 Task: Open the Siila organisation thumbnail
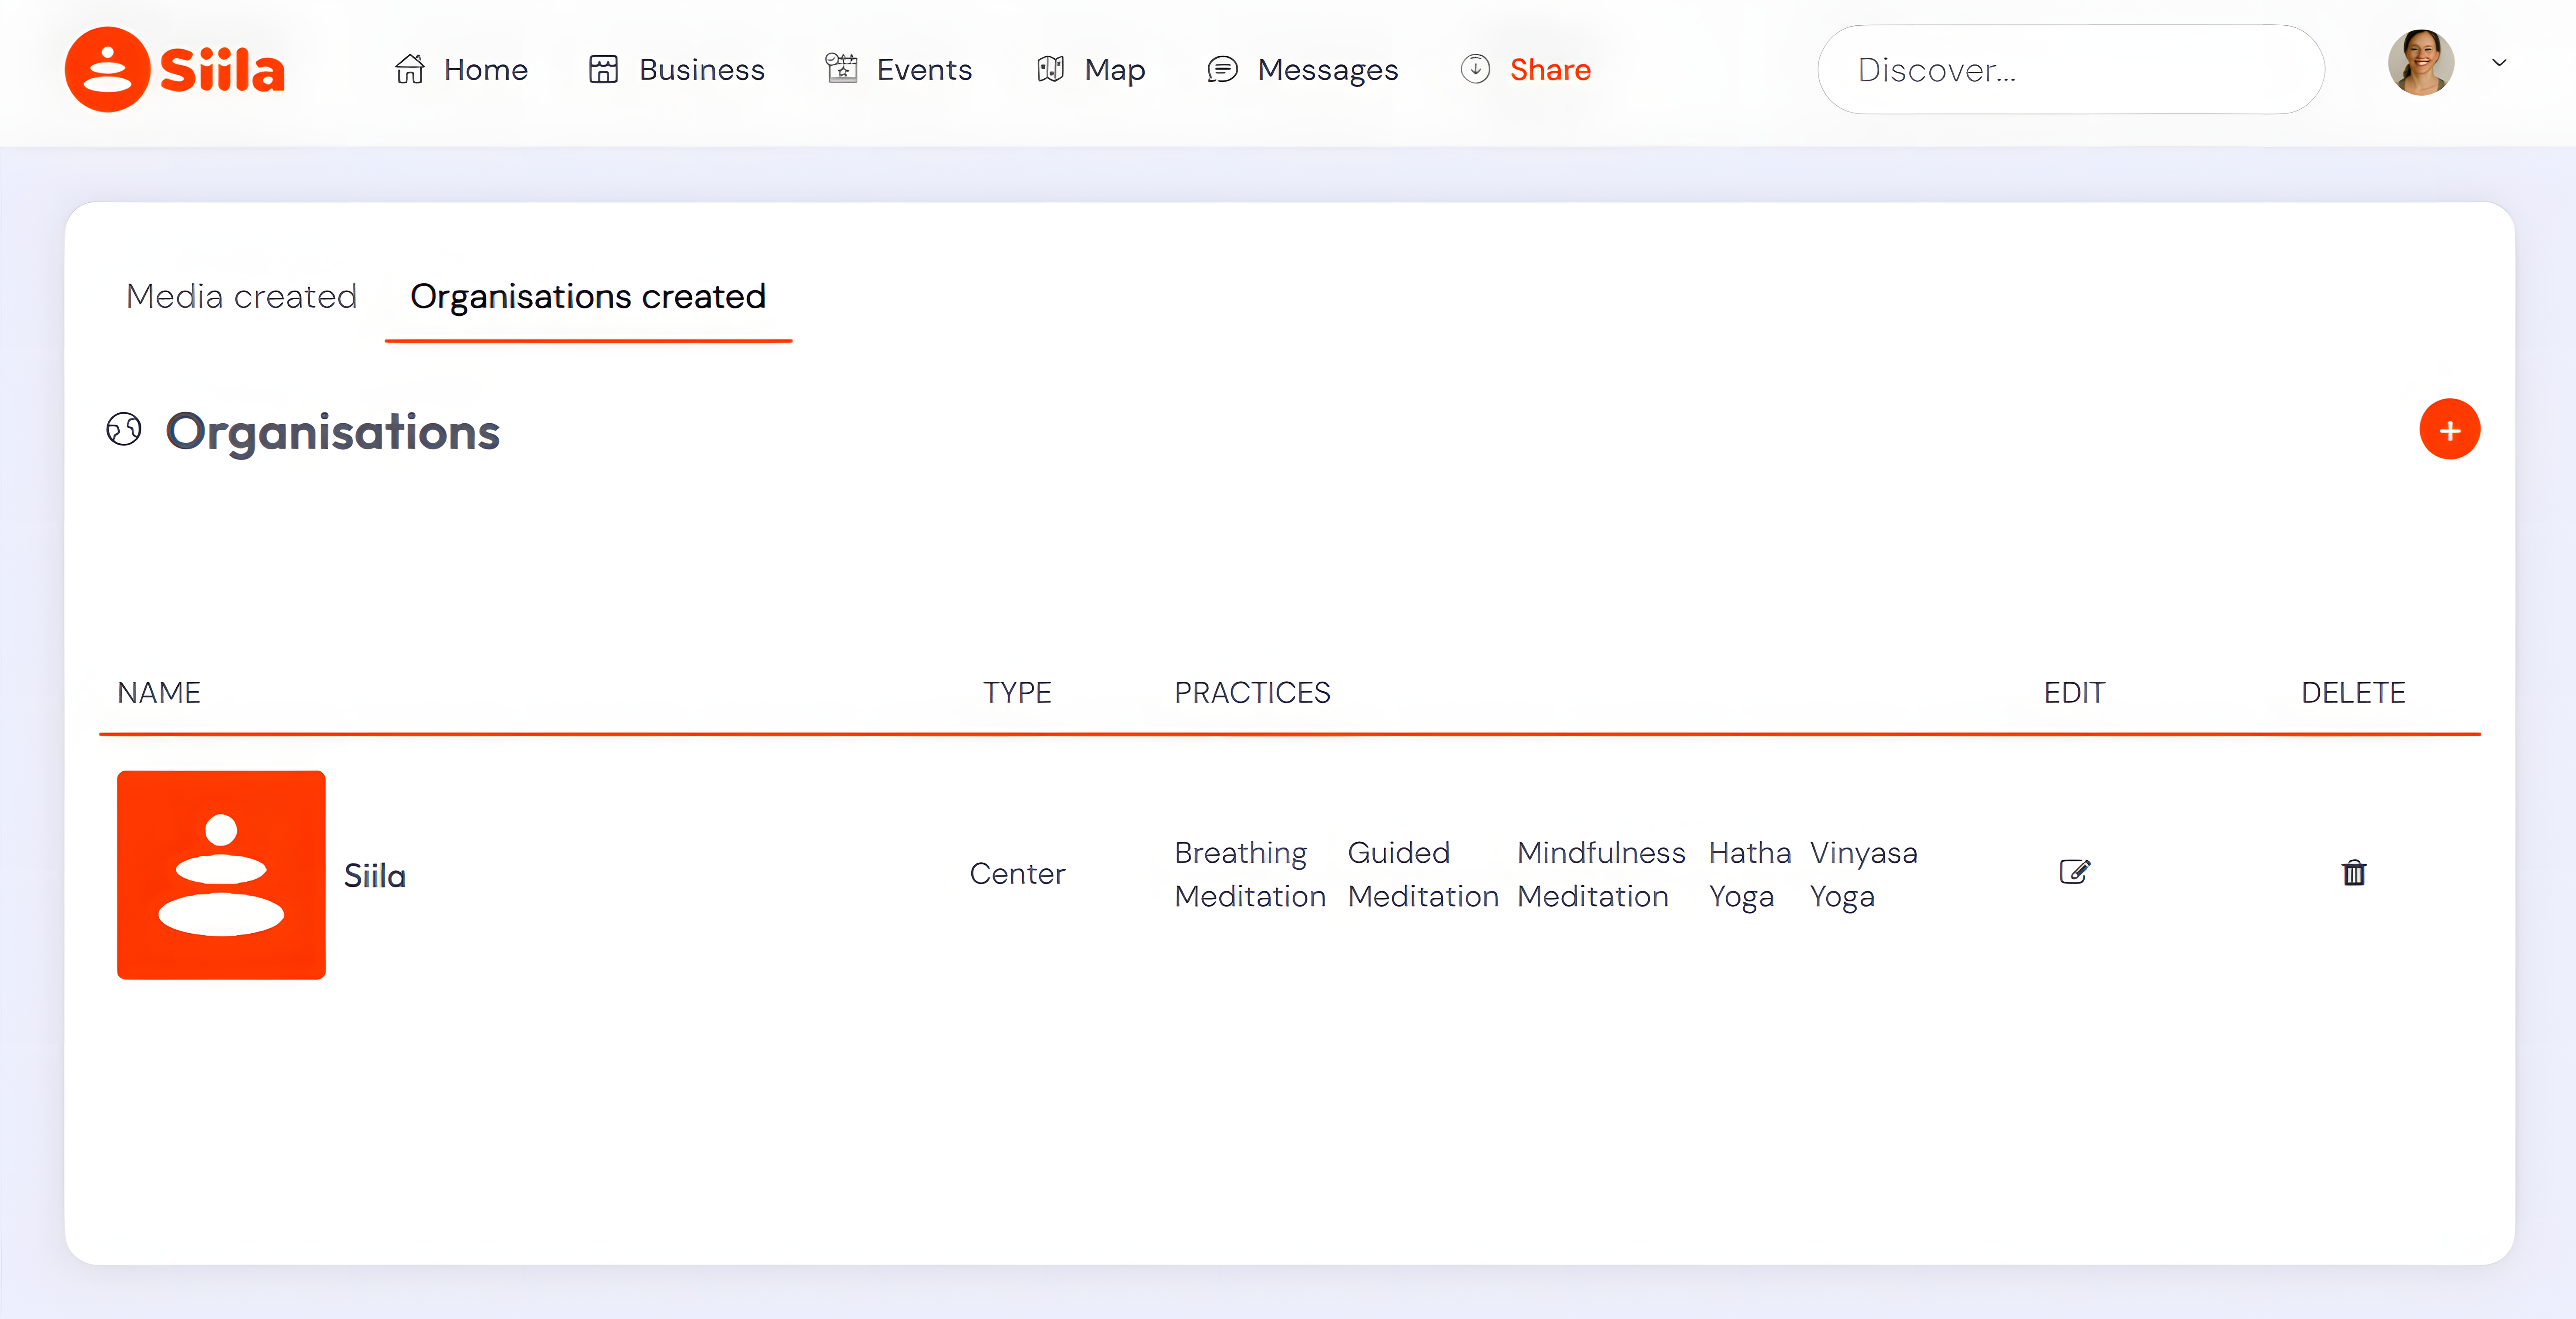coord(221,874)
